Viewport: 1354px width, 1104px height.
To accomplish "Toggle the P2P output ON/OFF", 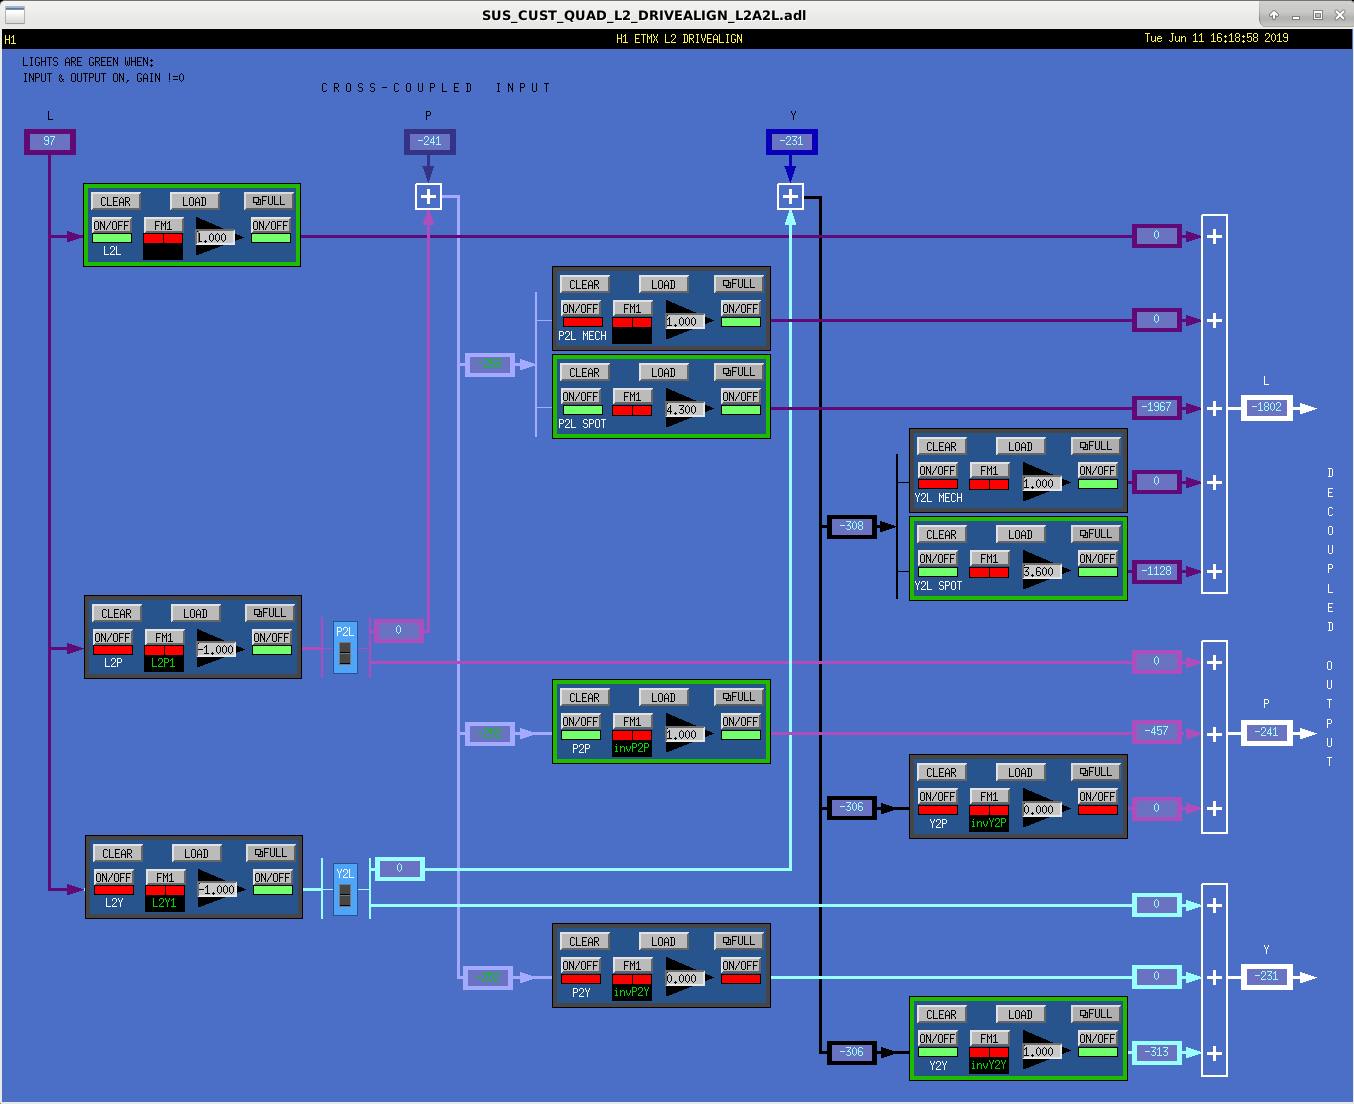I will (x=740, y=722).
